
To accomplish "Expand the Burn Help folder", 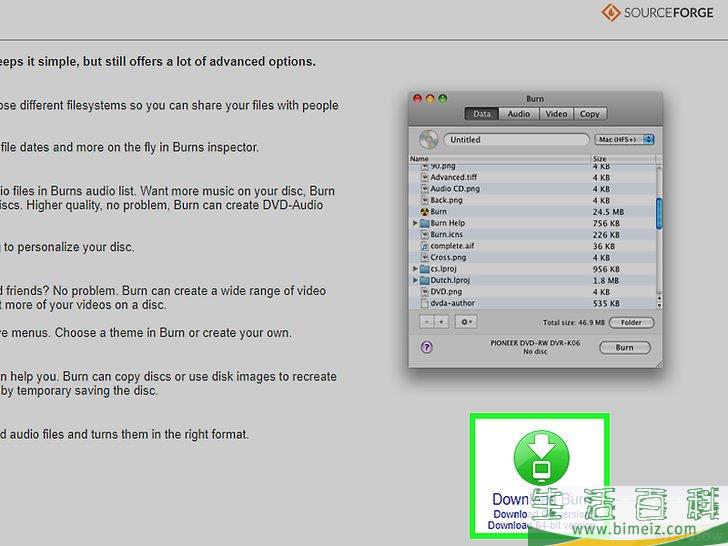I will coord(415,223).
